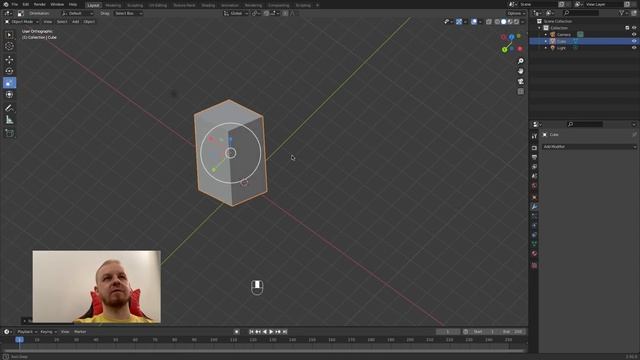Expand the Camera item in outliner
Image resolution: width=640 pixels, height=360 pixels.
(x=546, y=35)
